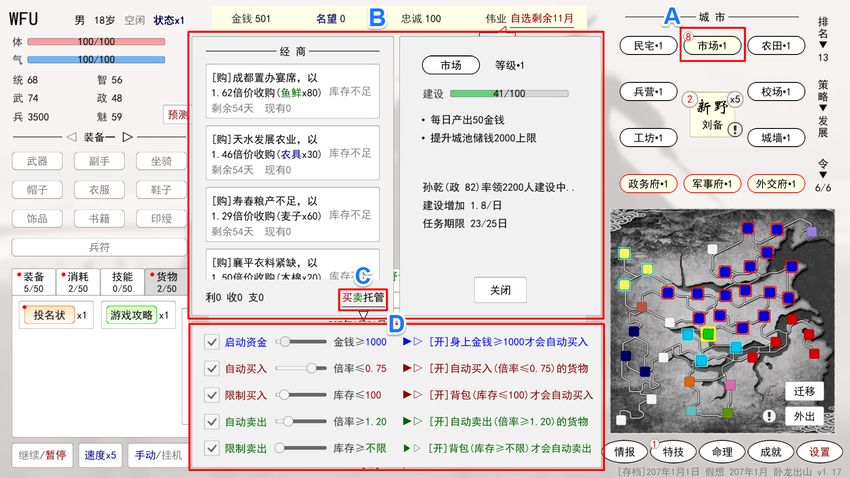Viewport: 850px width, 478px height.
Task: Toggle the 自动买入 checkbox
Action: click(x=211, y=368)
